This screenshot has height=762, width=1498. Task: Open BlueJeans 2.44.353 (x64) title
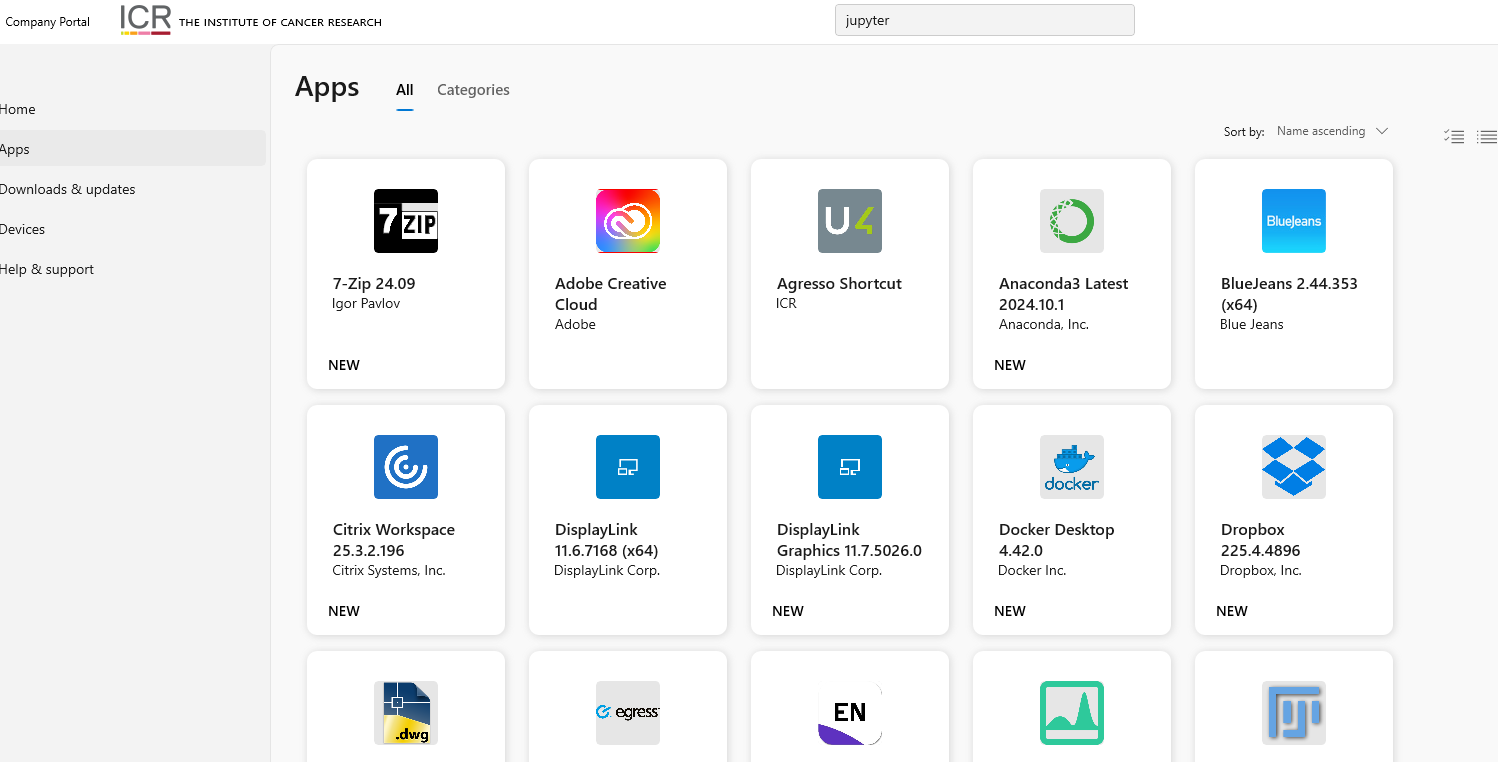point(1289,294)
